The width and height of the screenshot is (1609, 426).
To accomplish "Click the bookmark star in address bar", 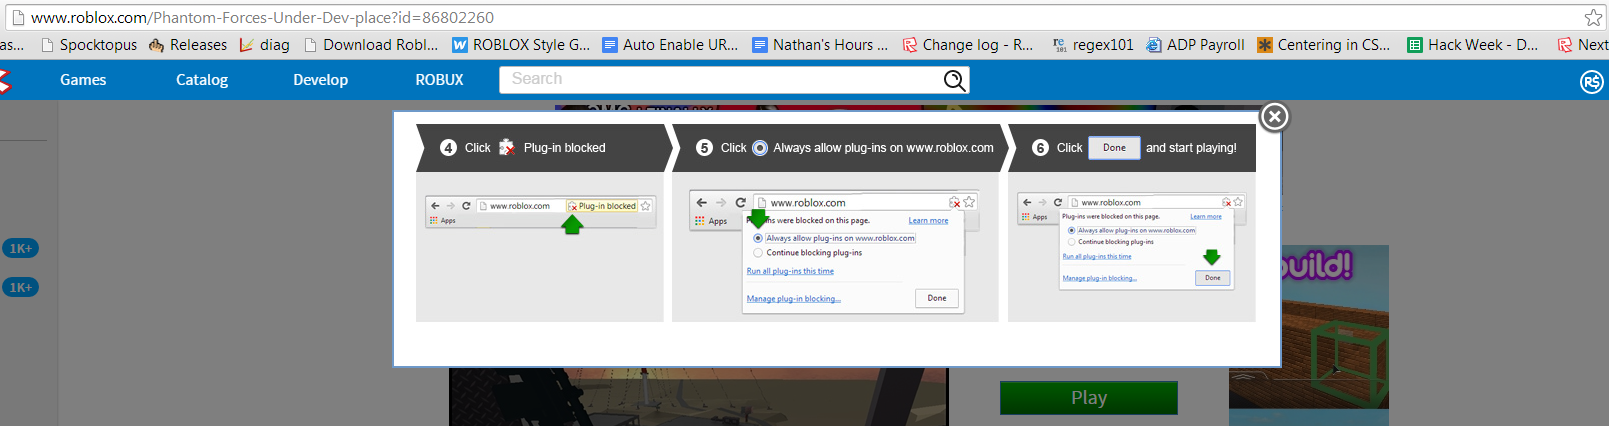I will (x=1593, y=17).
